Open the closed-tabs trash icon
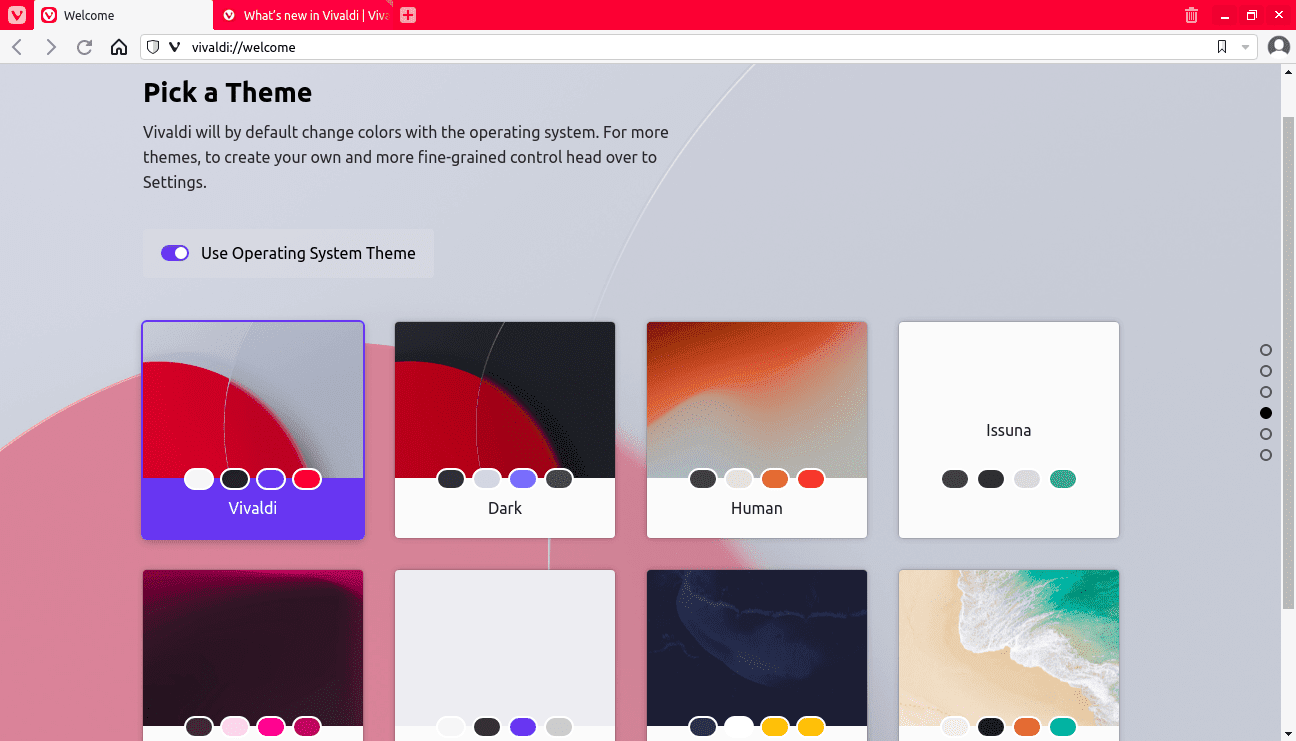This screenshot has width=1296, height=741. tap(1190, 15)
